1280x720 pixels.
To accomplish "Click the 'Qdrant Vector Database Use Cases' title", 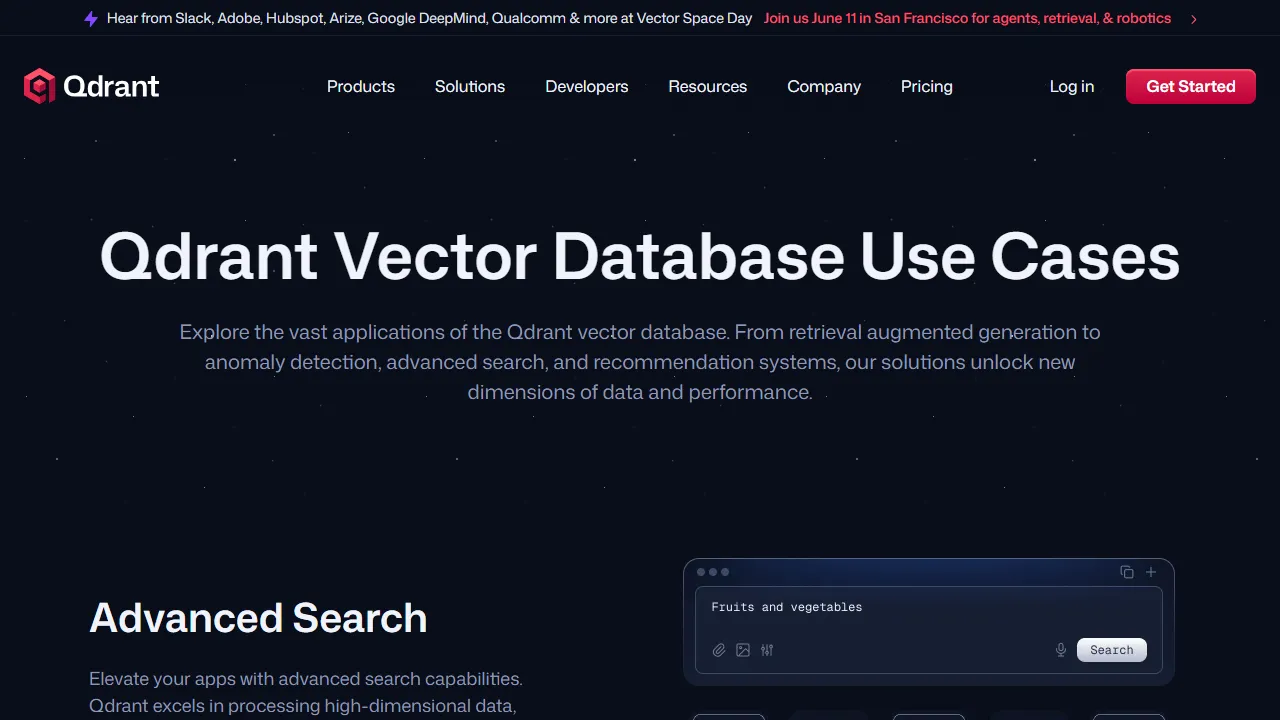I will pyautogui.click(x=640, y=256).
